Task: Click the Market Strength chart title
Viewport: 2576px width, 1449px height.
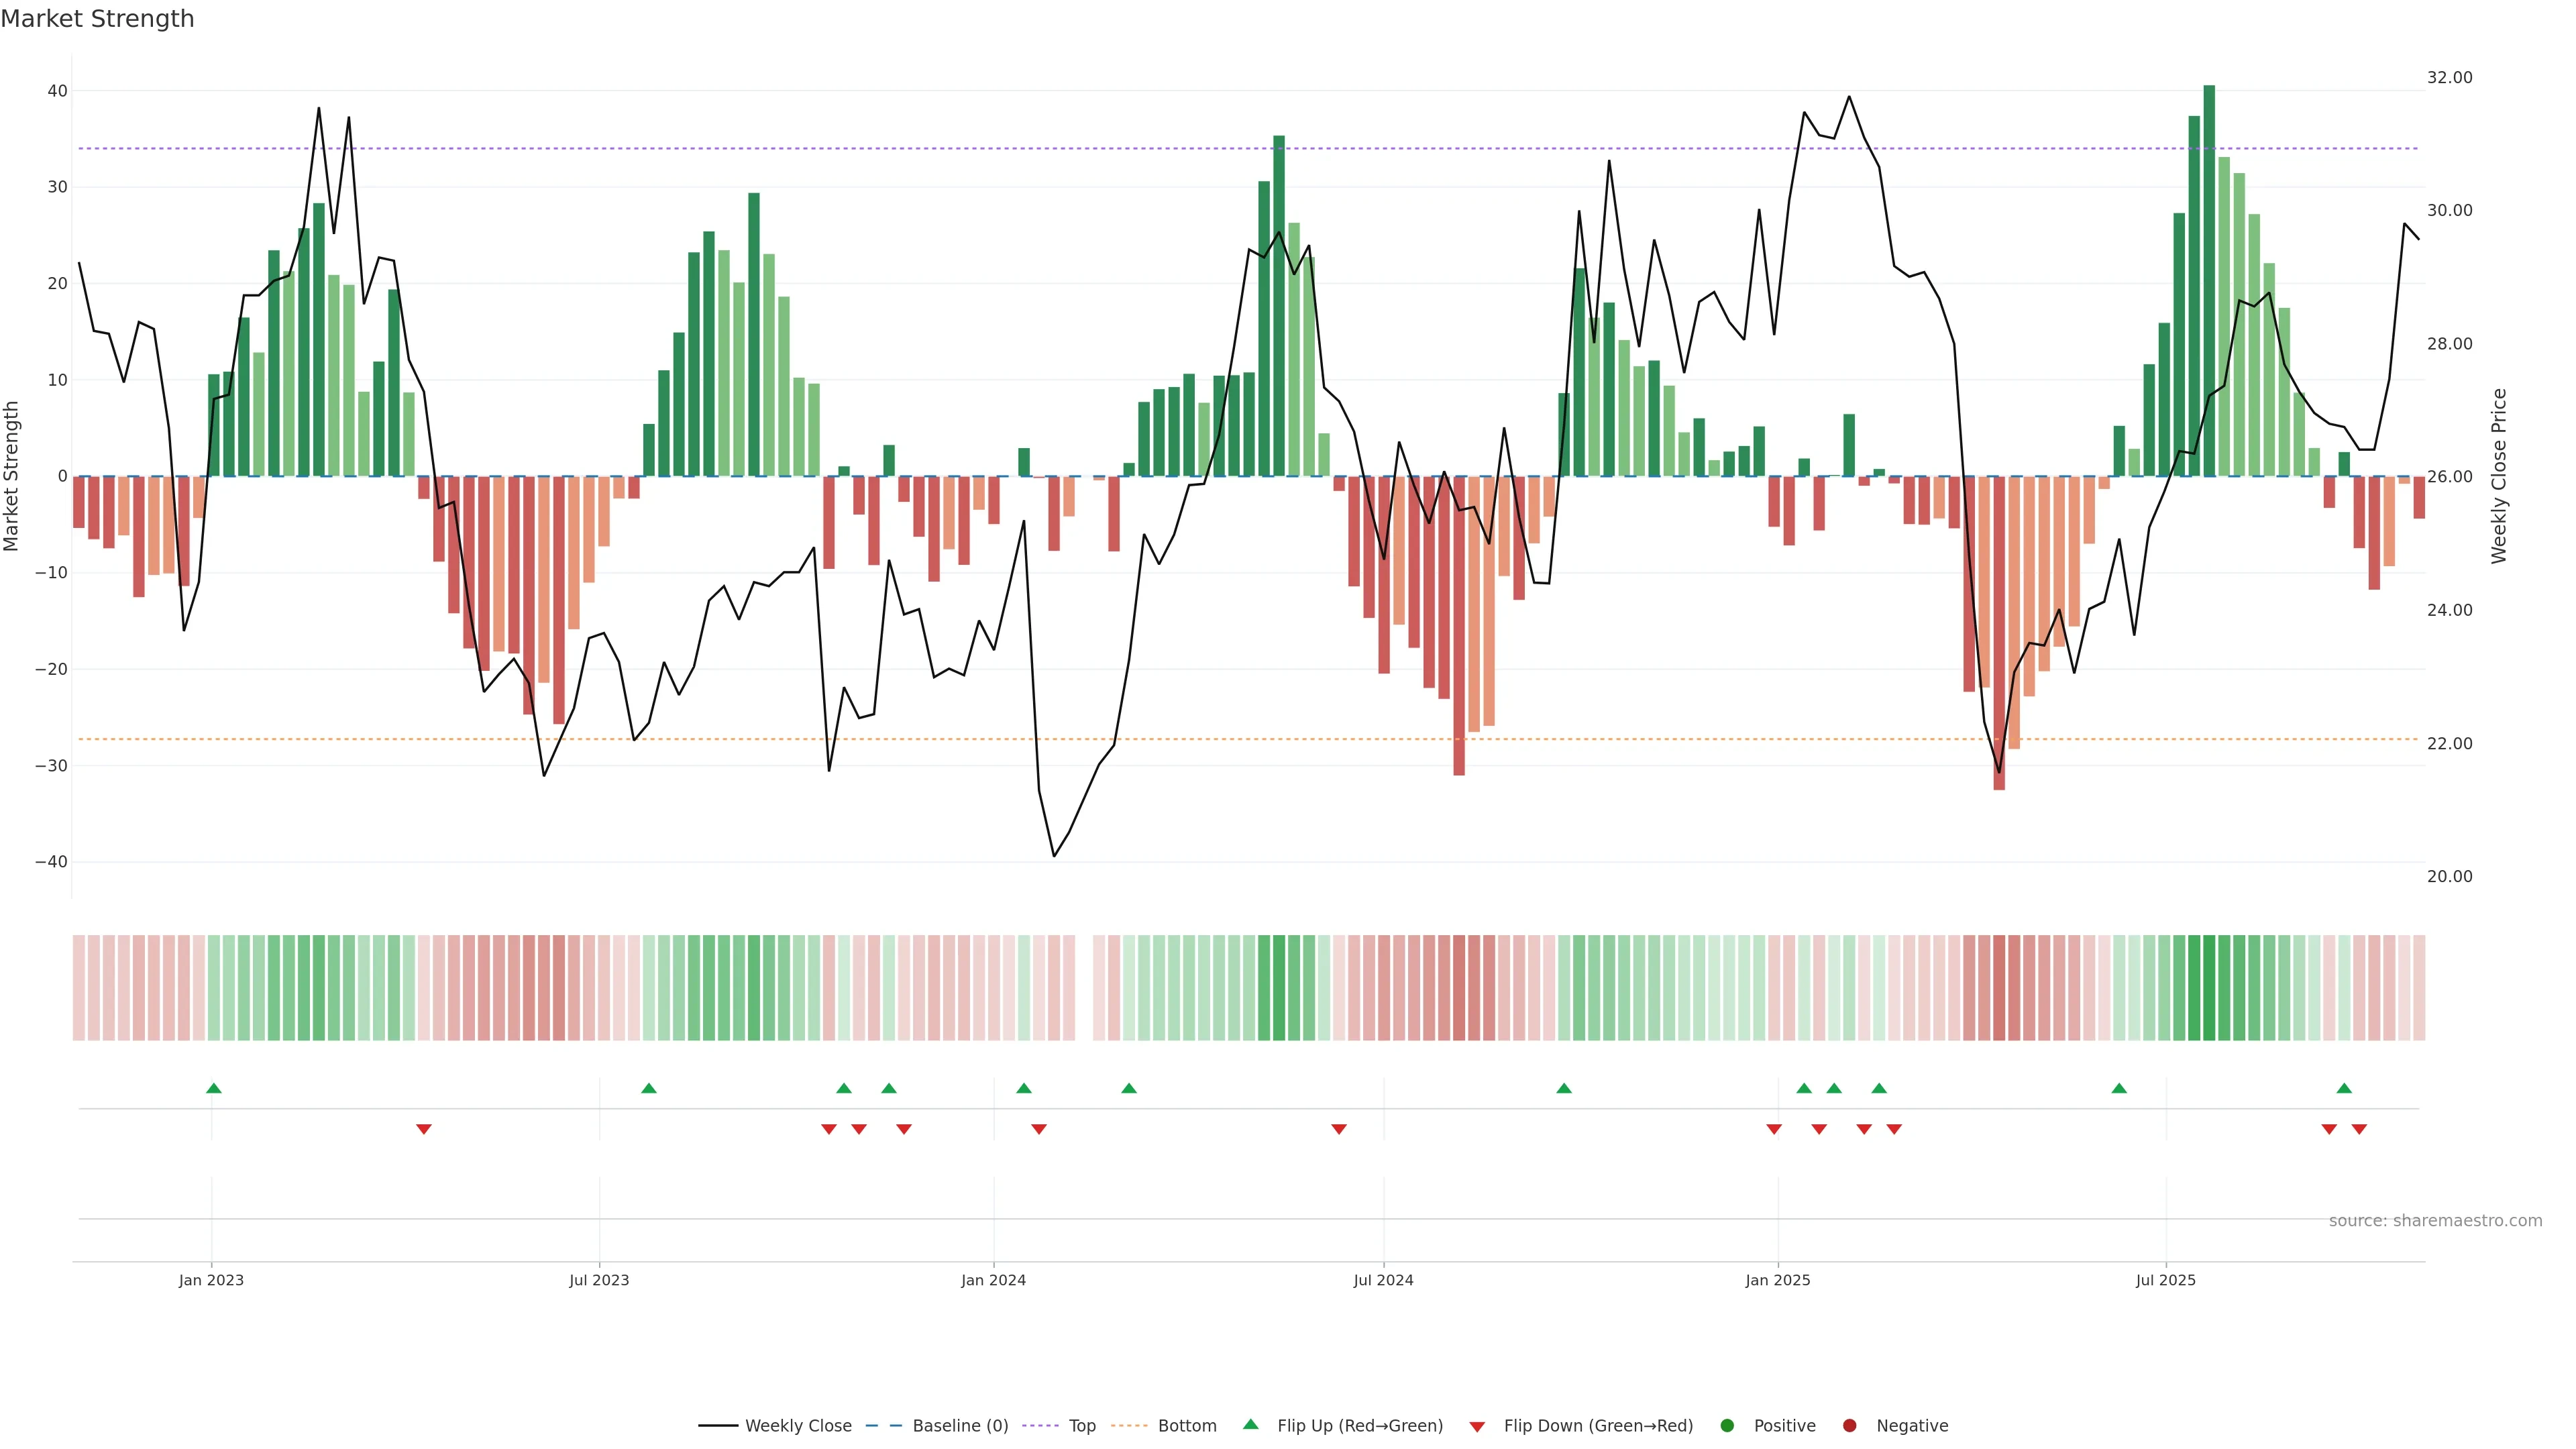Action: pos(97,19)
